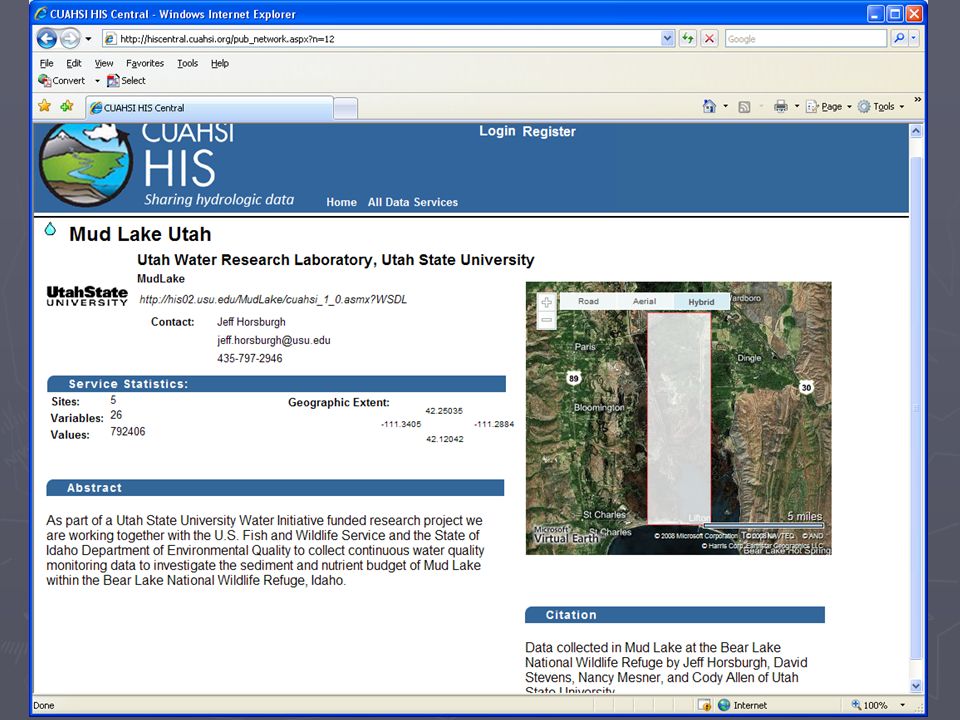Open the View menu
This screenshot has height=720, width=960.
(103, 63)
